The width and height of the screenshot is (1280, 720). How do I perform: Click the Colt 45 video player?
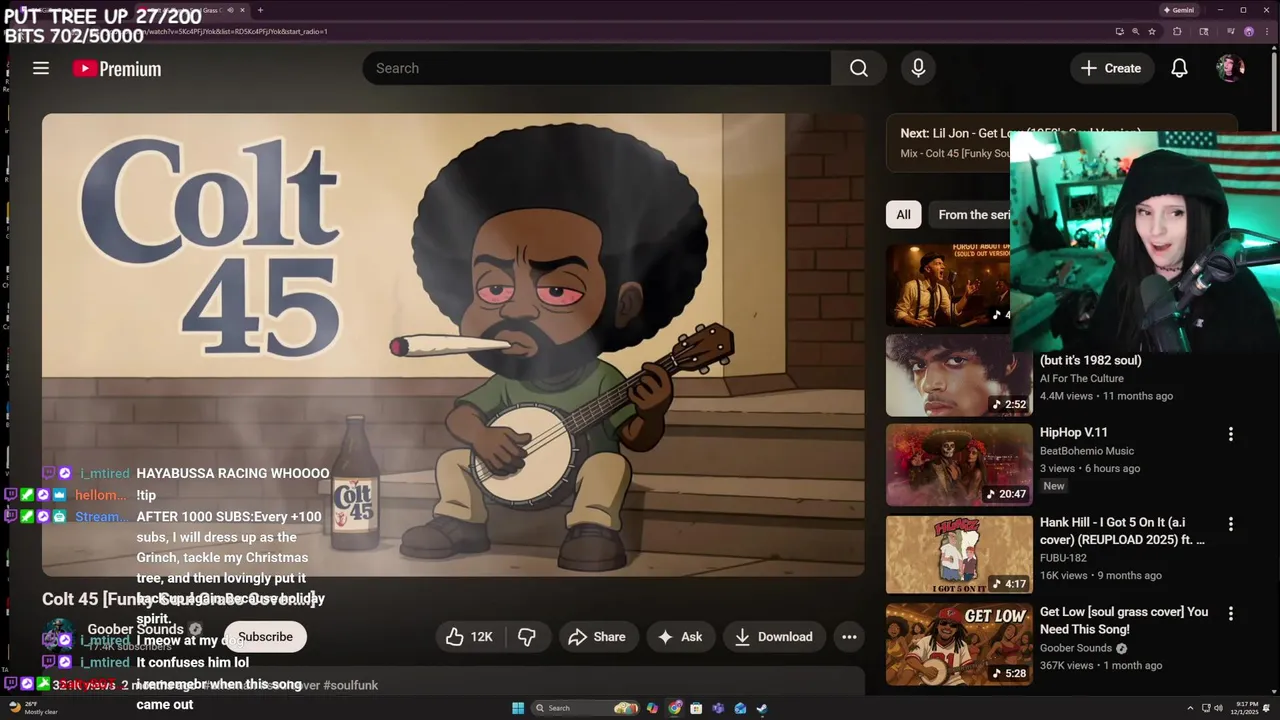[x=453, y=344]
